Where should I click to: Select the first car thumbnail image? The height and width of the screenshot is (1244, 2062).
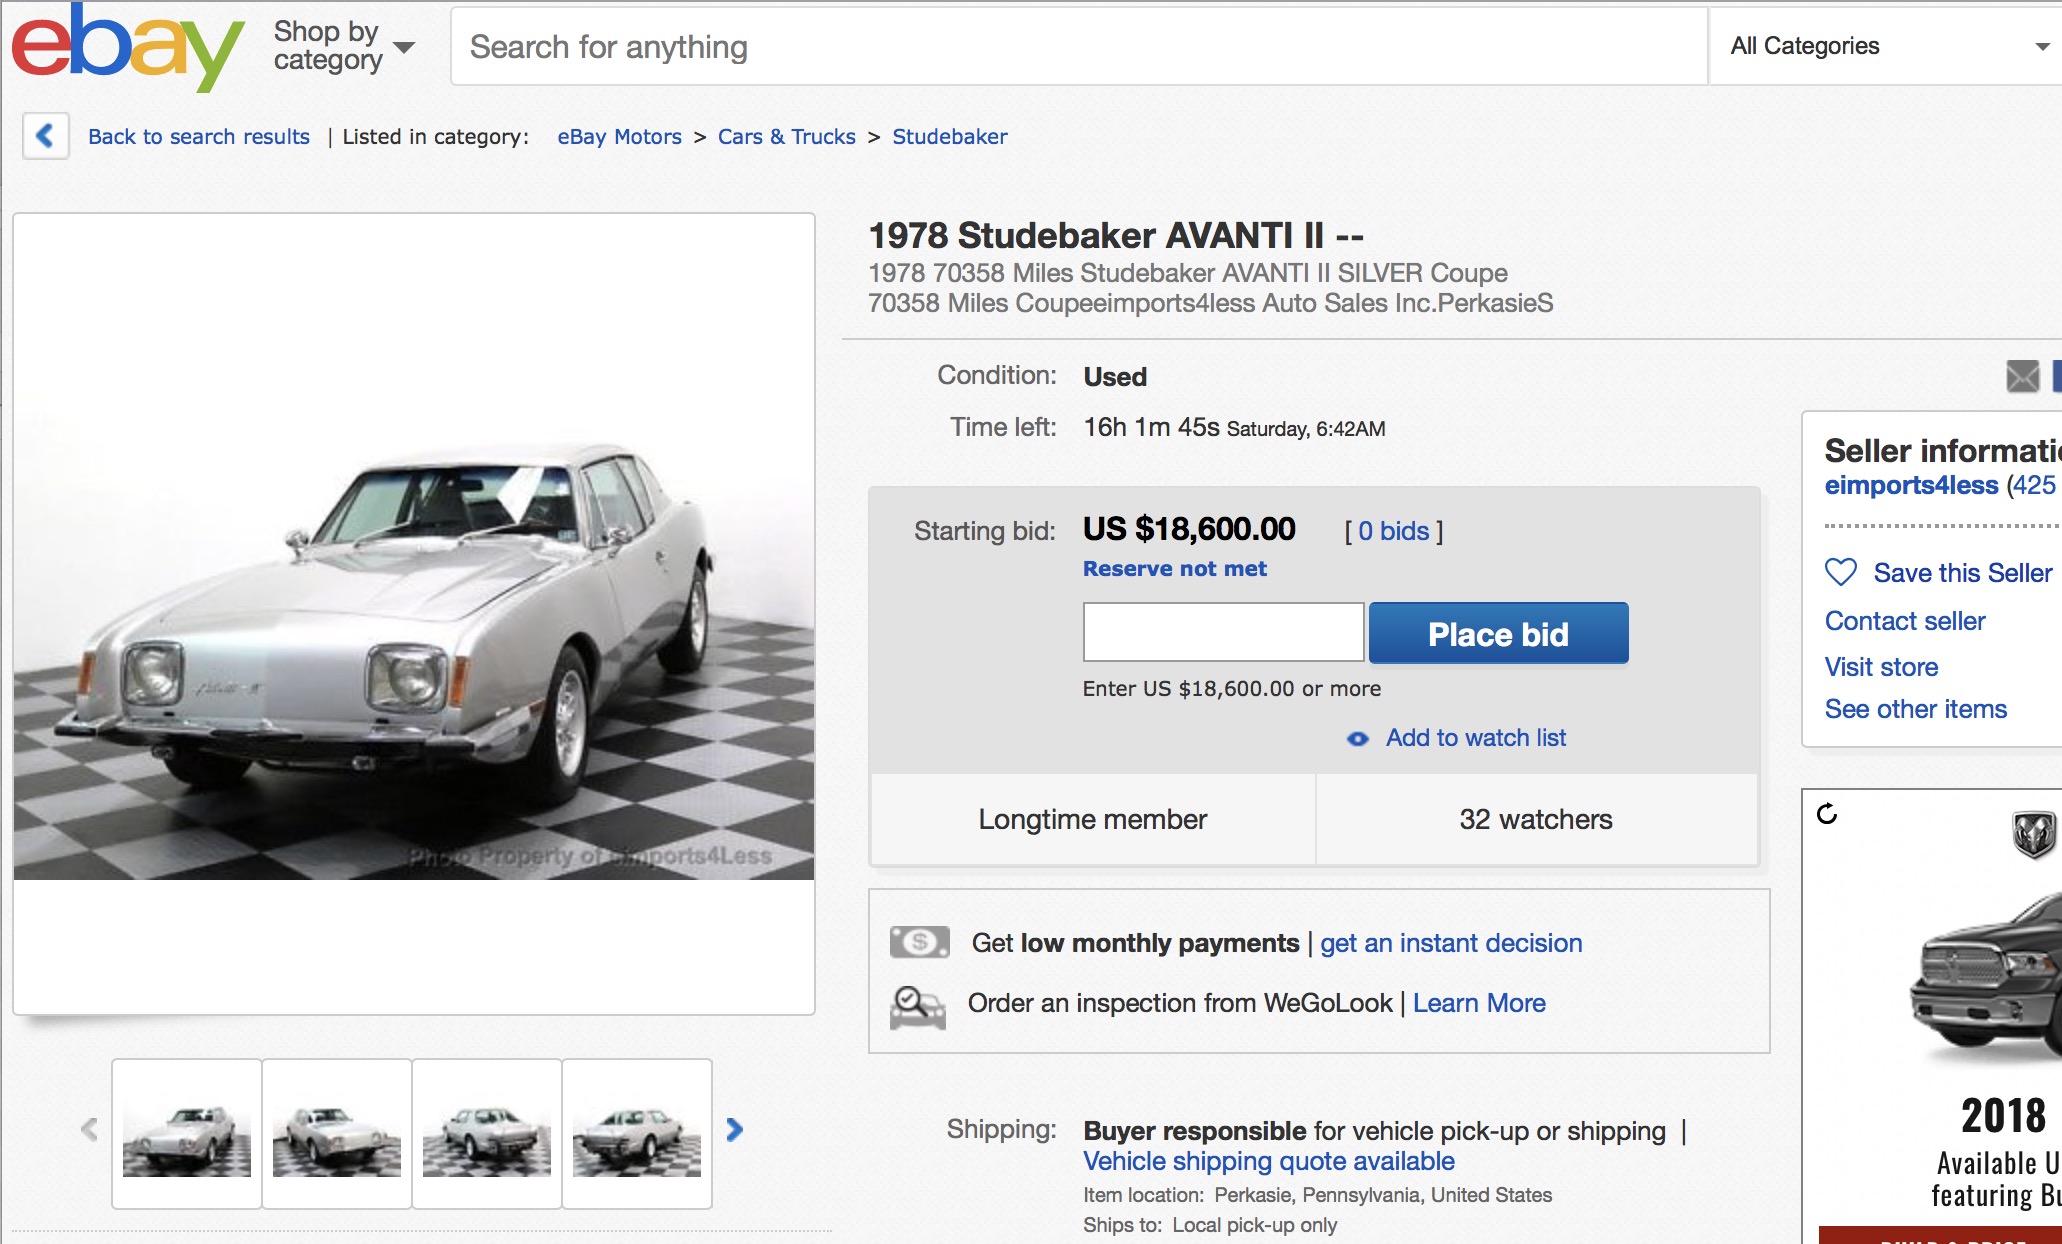pyautogui.click(x=187, y=1135)
